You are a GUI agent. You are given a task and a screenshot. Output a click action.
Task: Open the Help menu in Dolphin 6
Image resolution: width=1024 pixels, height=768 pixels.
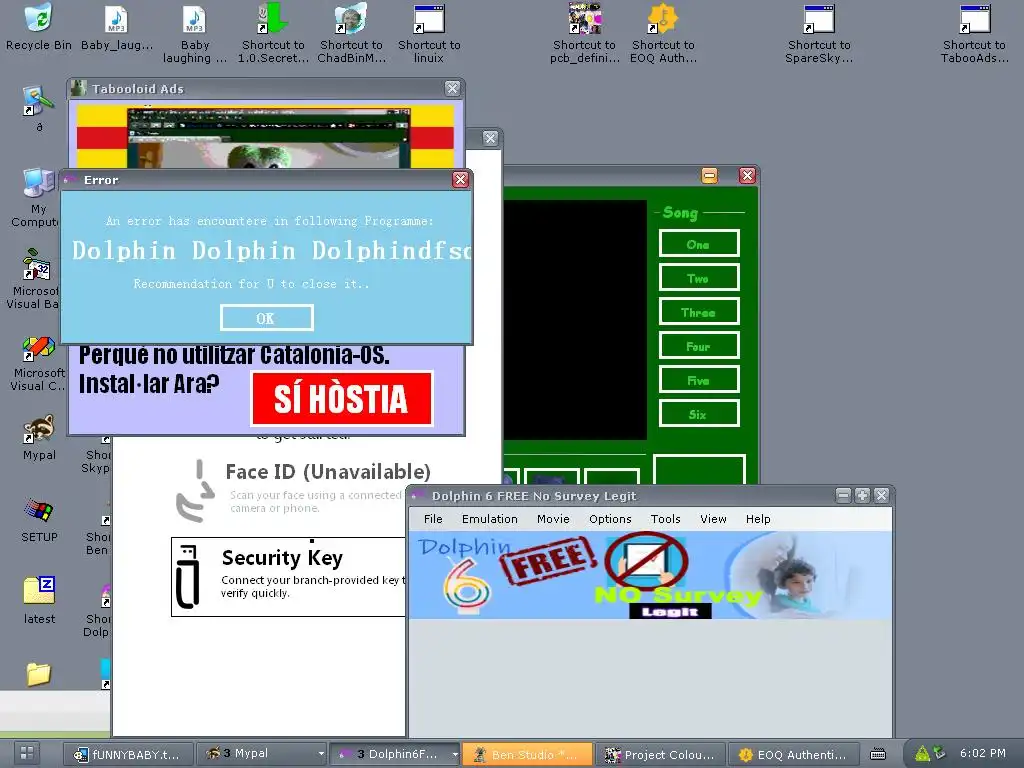[x=758, y=519]
